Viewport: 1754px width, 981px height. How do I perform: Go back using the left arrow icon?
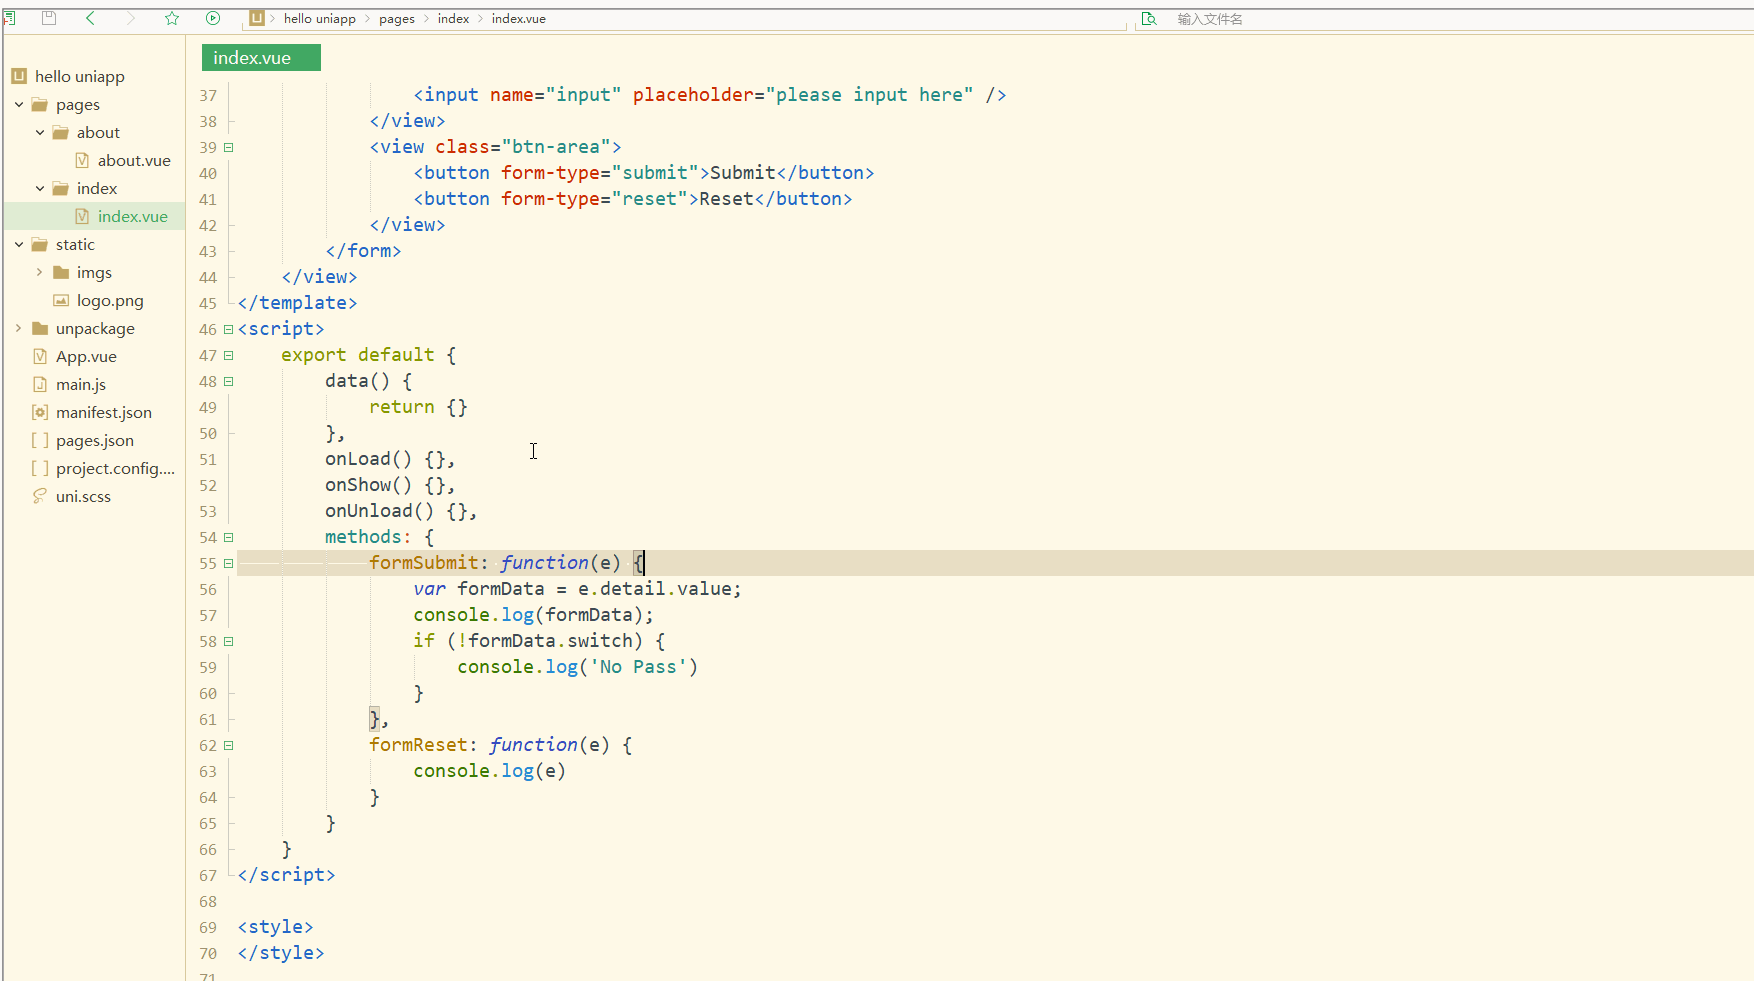pos(90,18)
